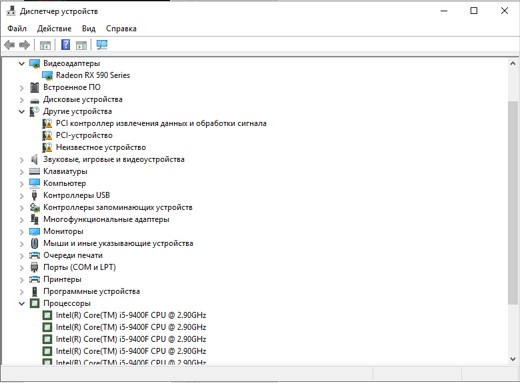Click the scan hardware changes monitor icon
Screen dimensions: 520x383
(x=102, y=45)
